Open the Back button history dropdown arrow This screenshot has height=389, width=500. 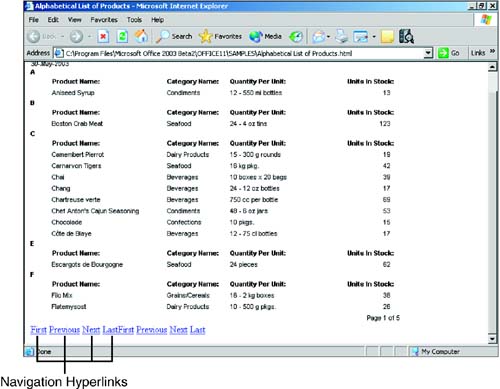pos(62,36)
